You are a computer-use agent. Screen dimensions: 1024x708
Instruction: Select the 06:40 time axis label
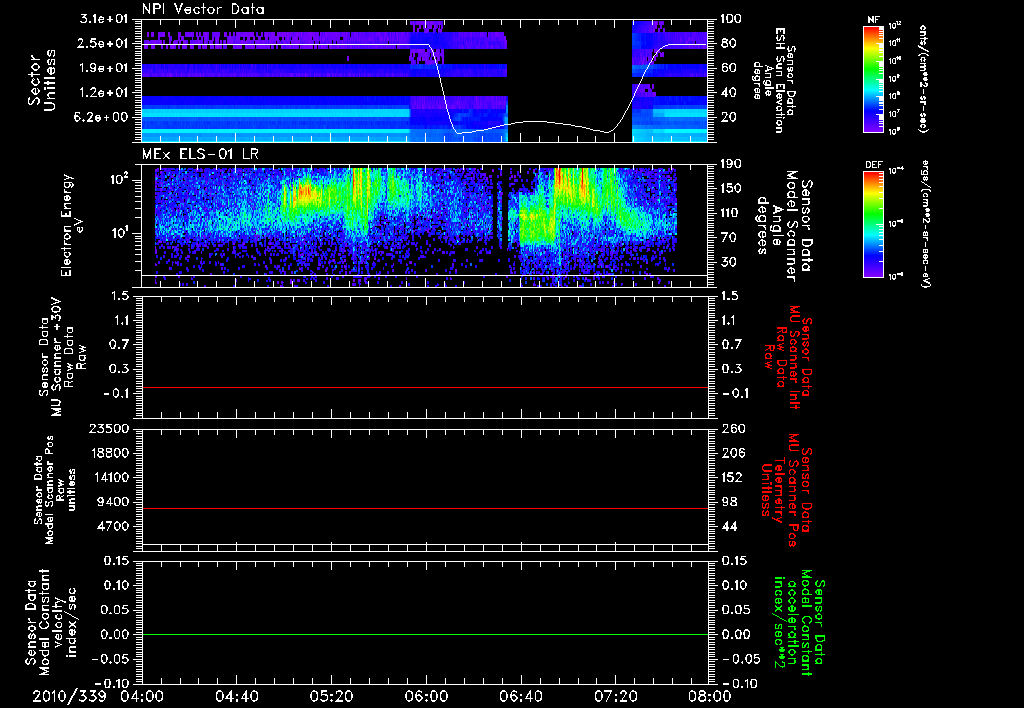[x=521, y=696]
